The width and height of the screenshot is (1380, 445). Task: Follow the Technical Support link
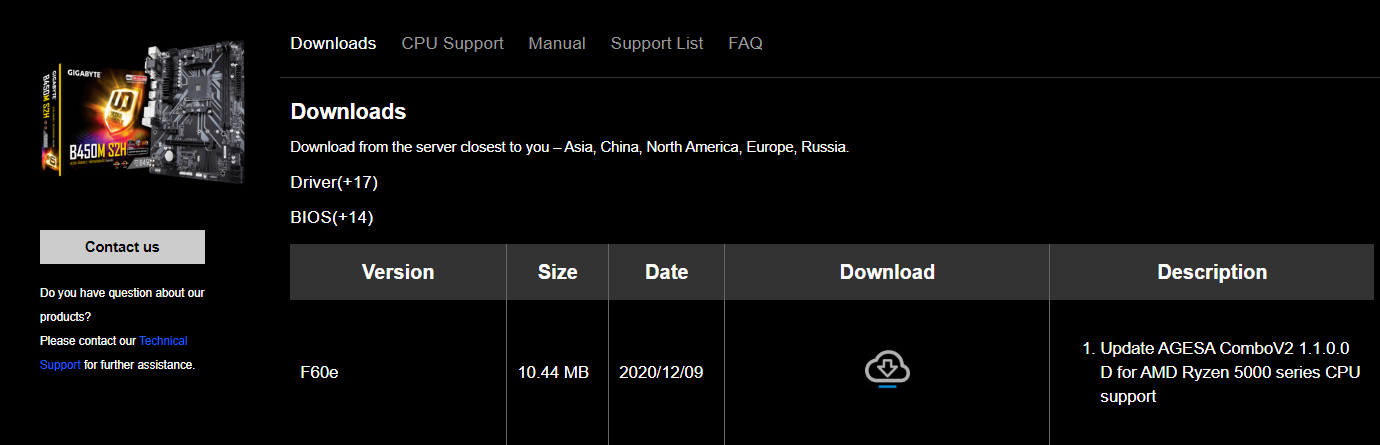coord(162,341)
